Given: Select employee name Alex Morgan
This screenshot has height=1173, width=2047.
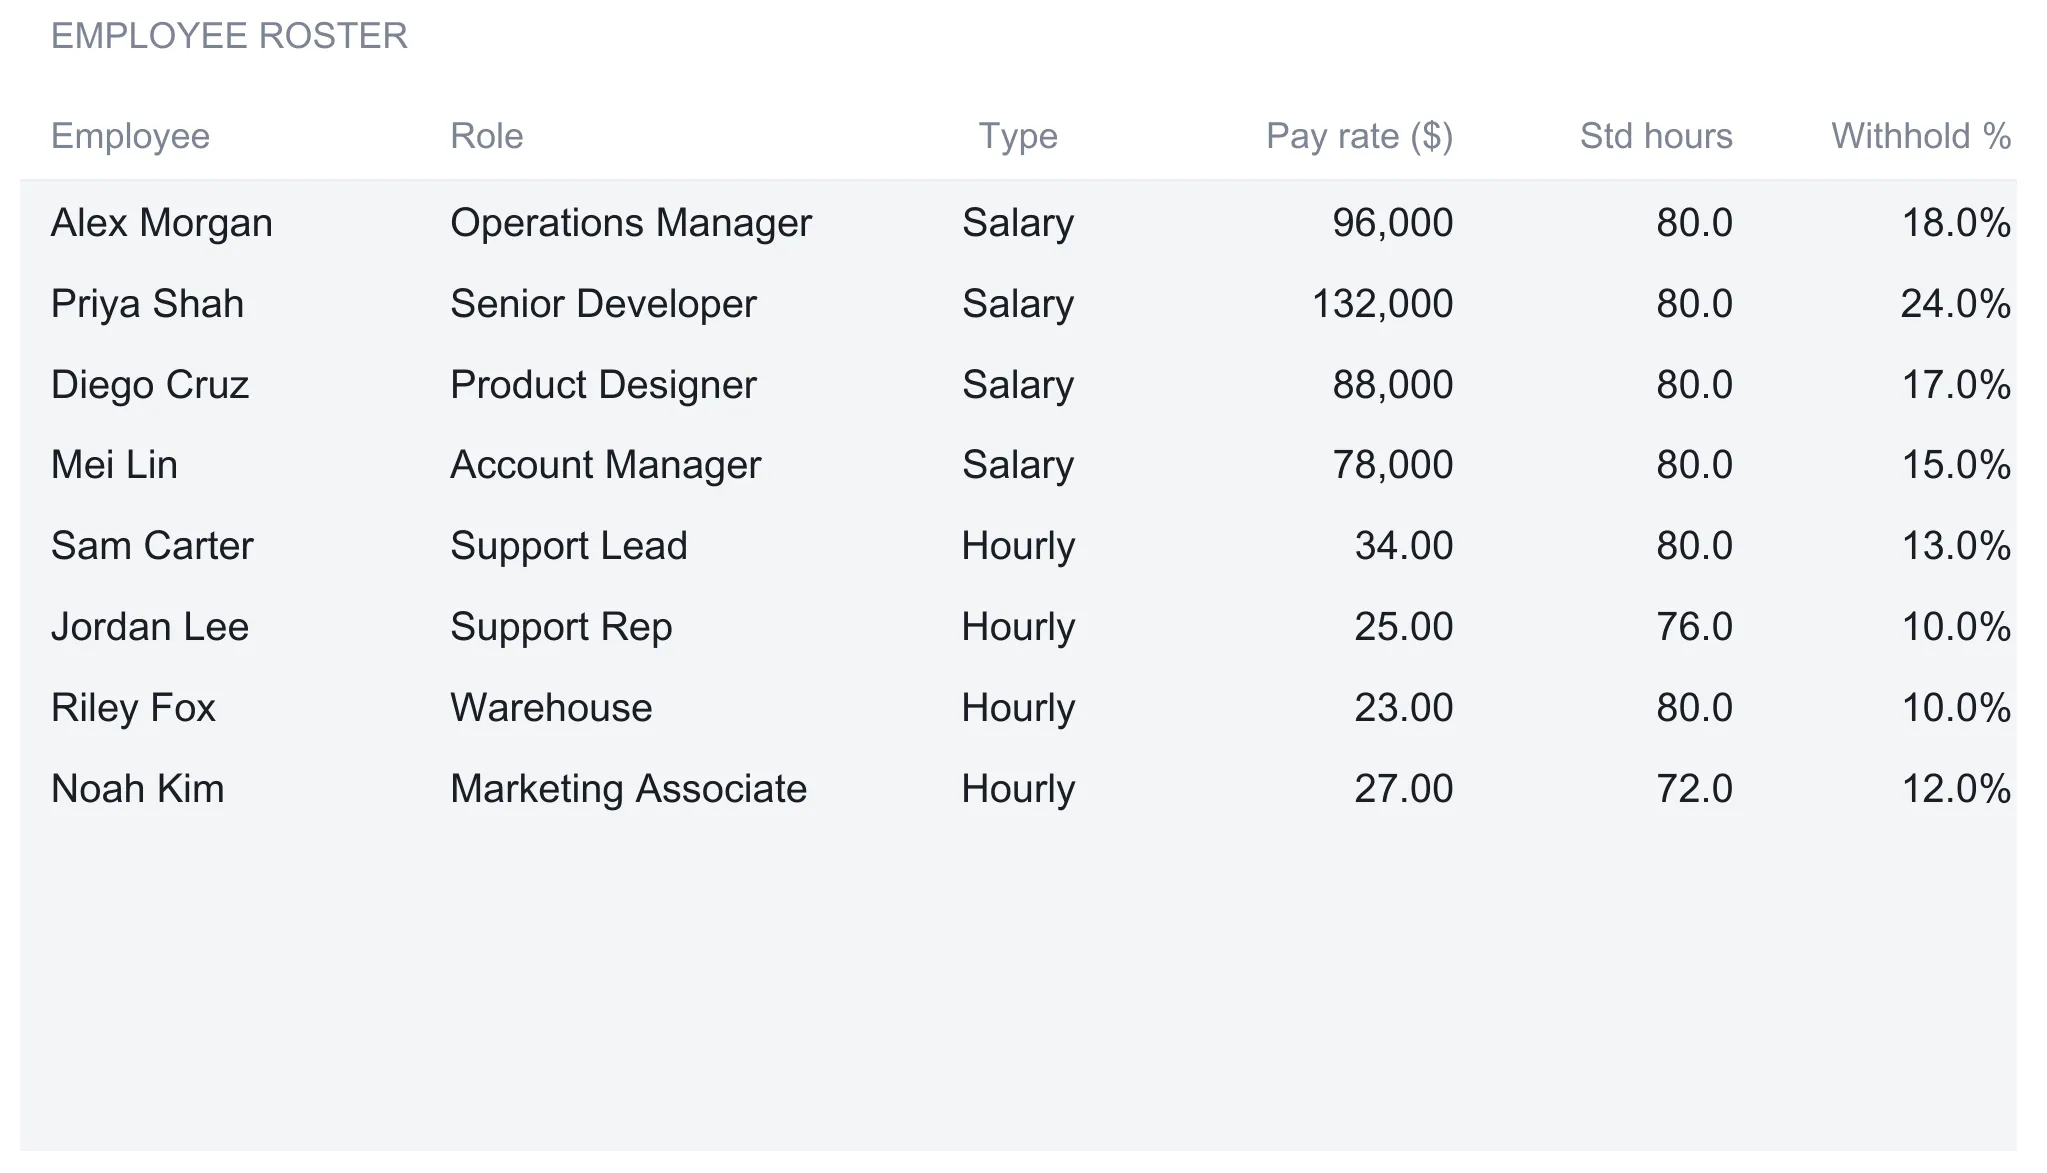Looking at the screenshot, I should coord(162,223).
